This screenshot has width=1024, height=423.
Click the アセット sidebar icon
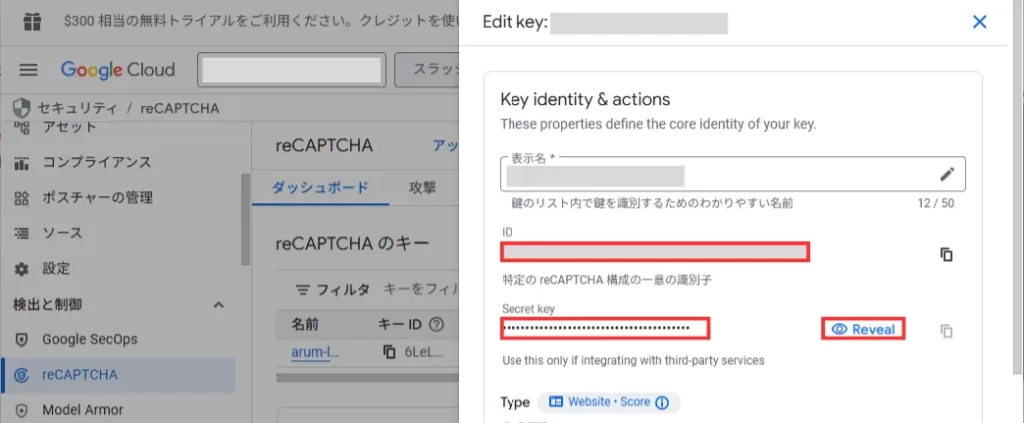22,127
